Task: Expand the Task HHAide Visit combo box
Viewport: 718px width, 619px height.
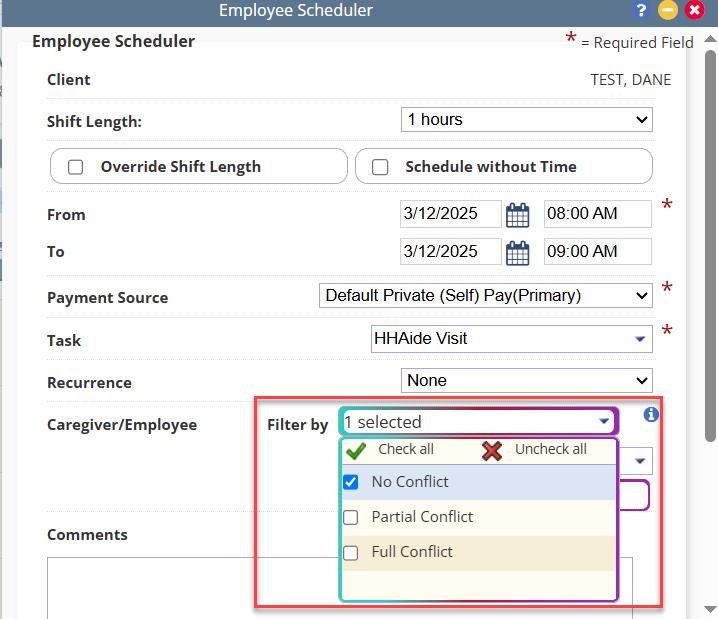Action: pyautogui.click(x=511, y=339)
